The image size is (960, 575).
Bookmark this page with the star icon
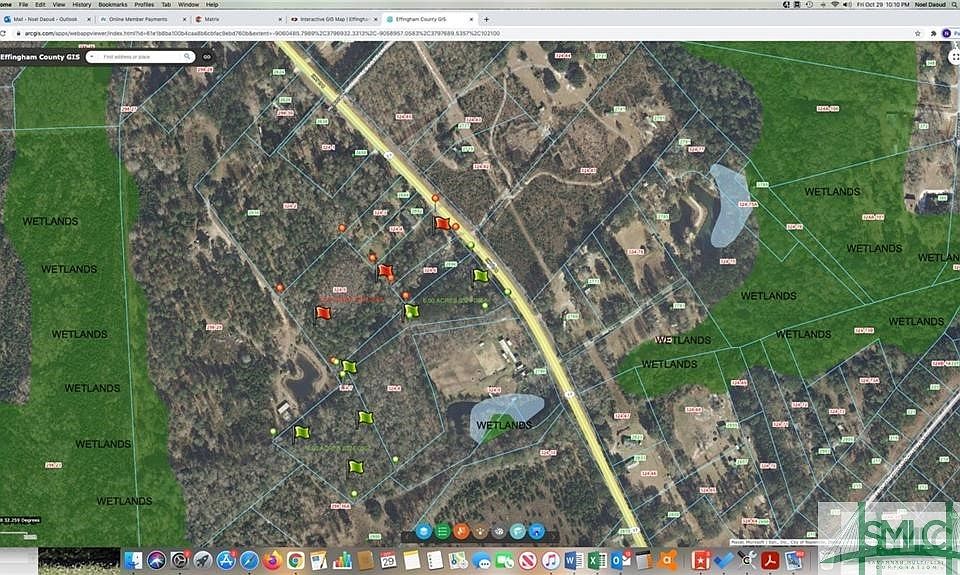(918, 33)
